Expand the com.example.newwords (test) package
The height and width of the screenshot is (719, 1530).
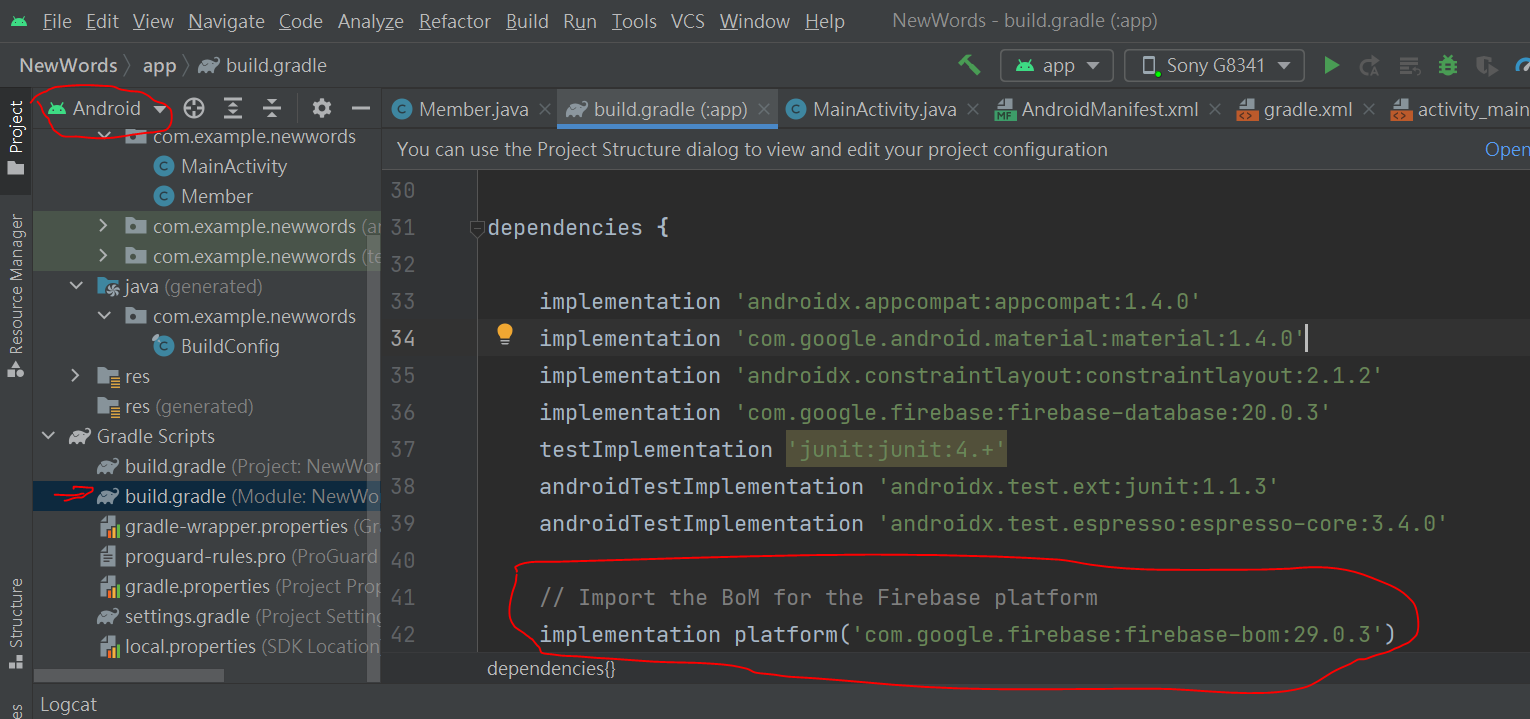coord(103,256)
